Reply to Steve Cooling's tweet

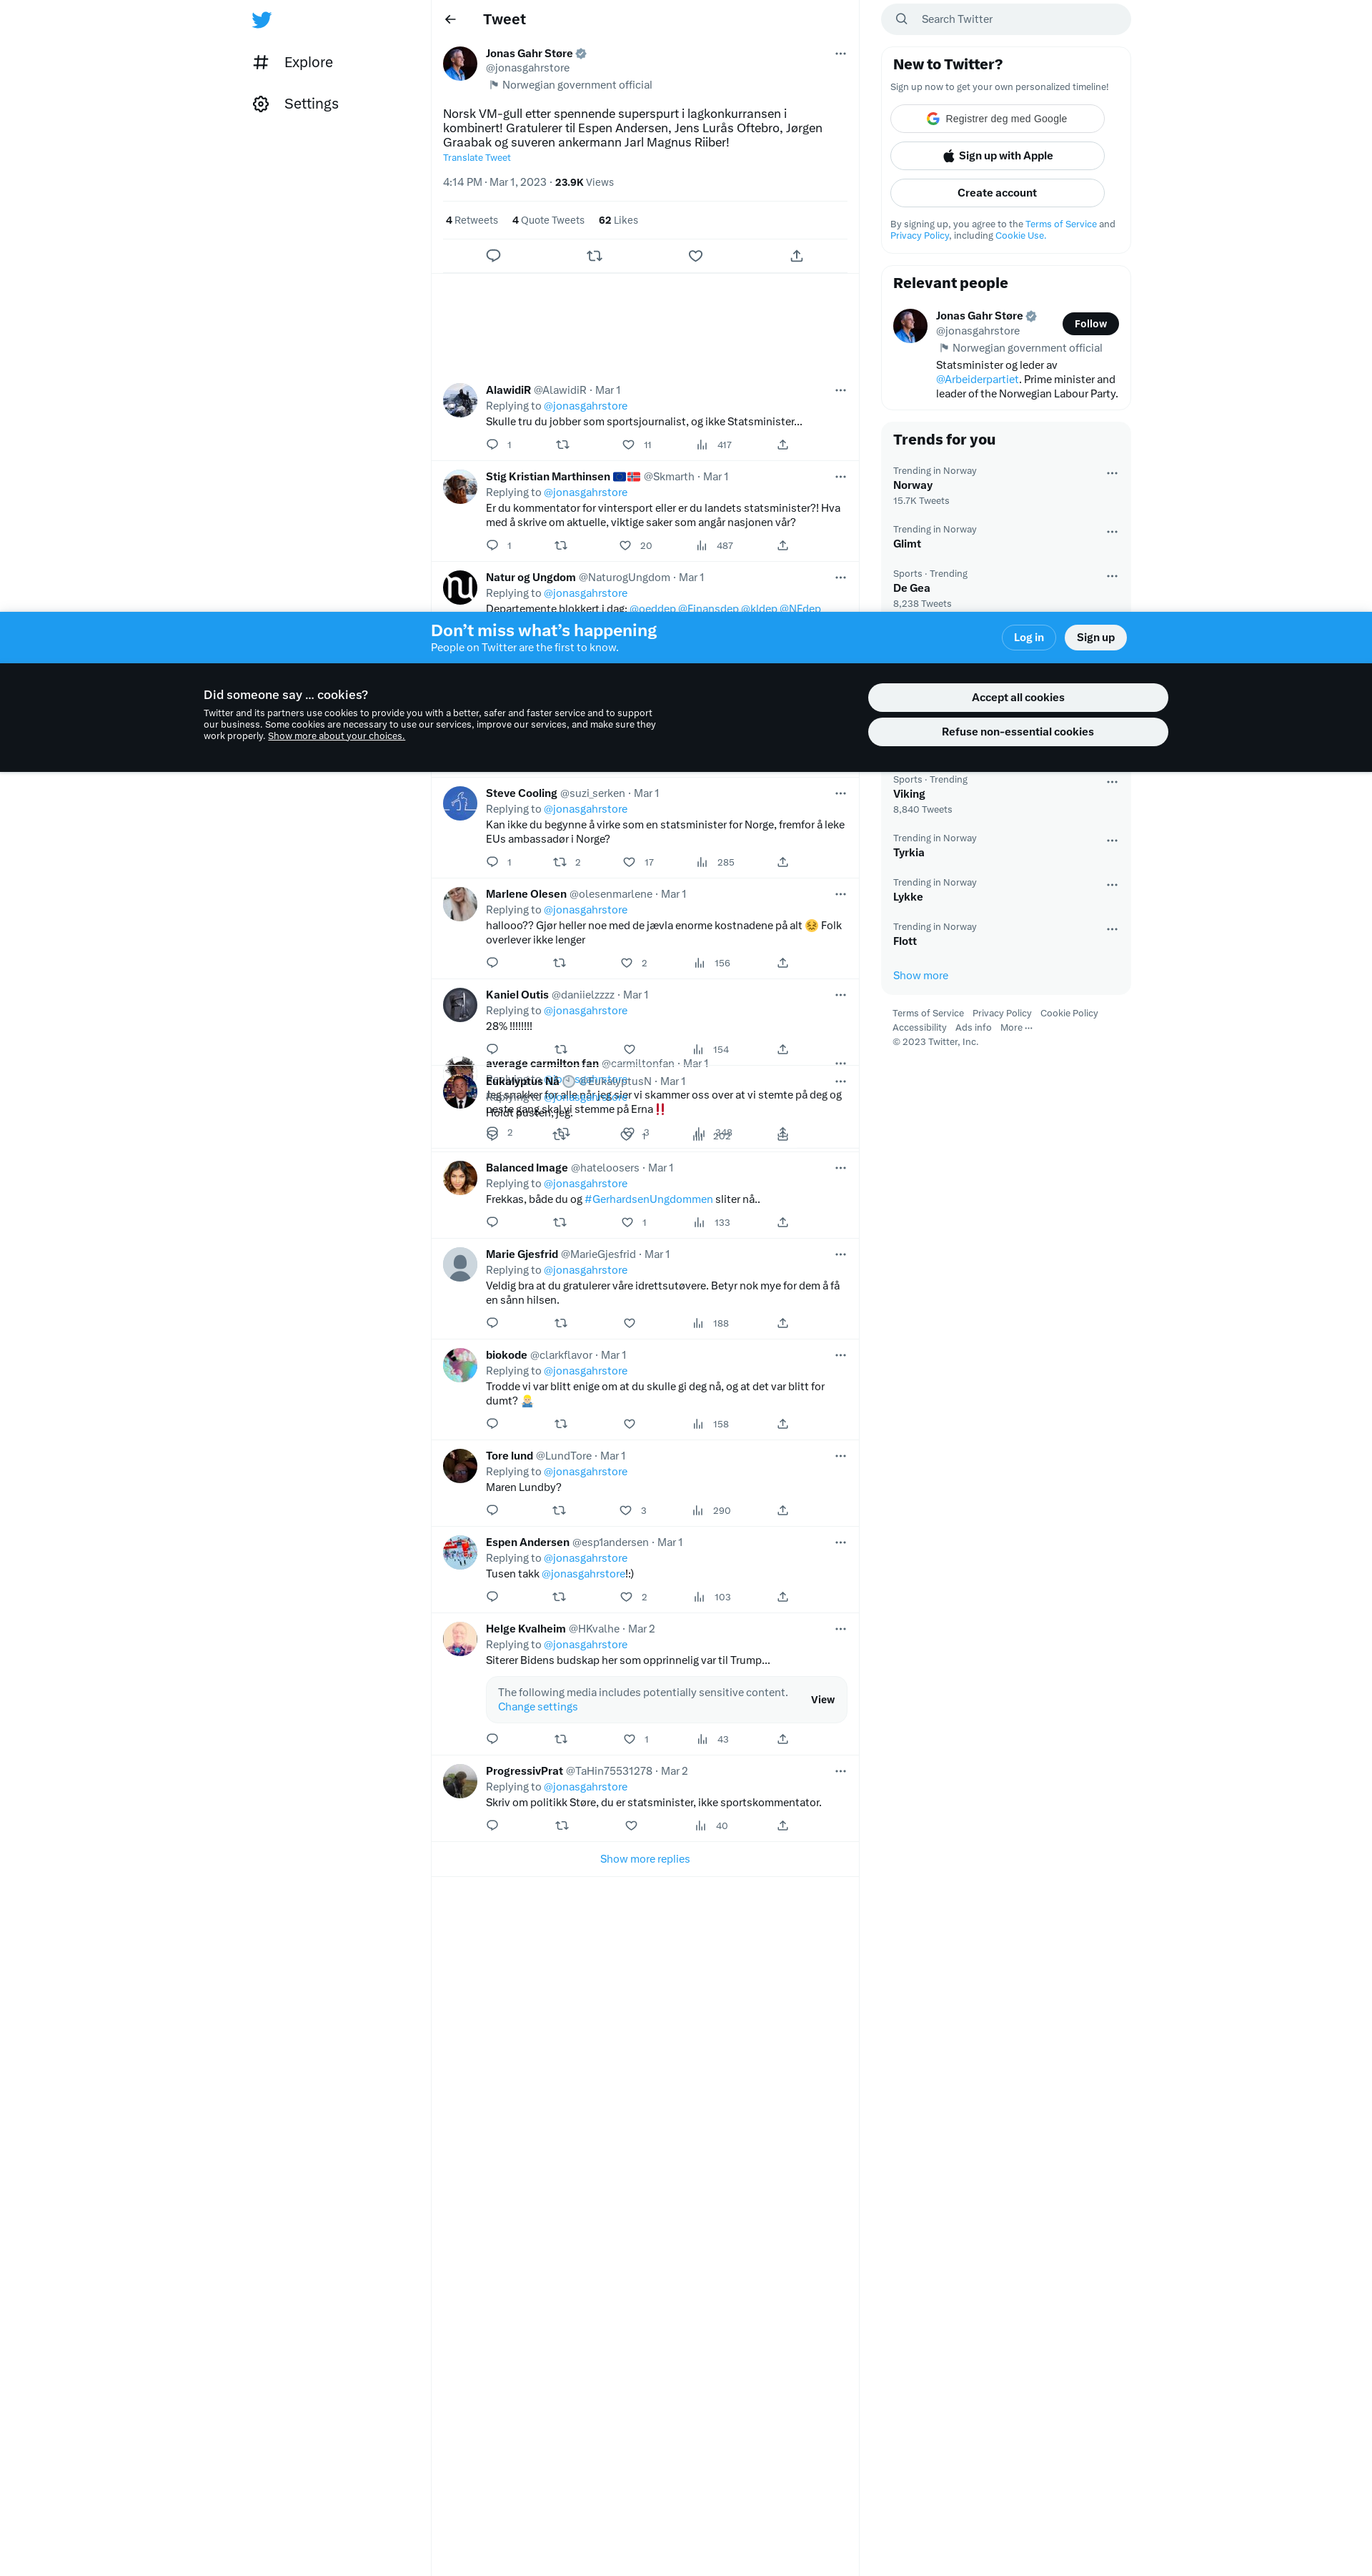[492, 862]
